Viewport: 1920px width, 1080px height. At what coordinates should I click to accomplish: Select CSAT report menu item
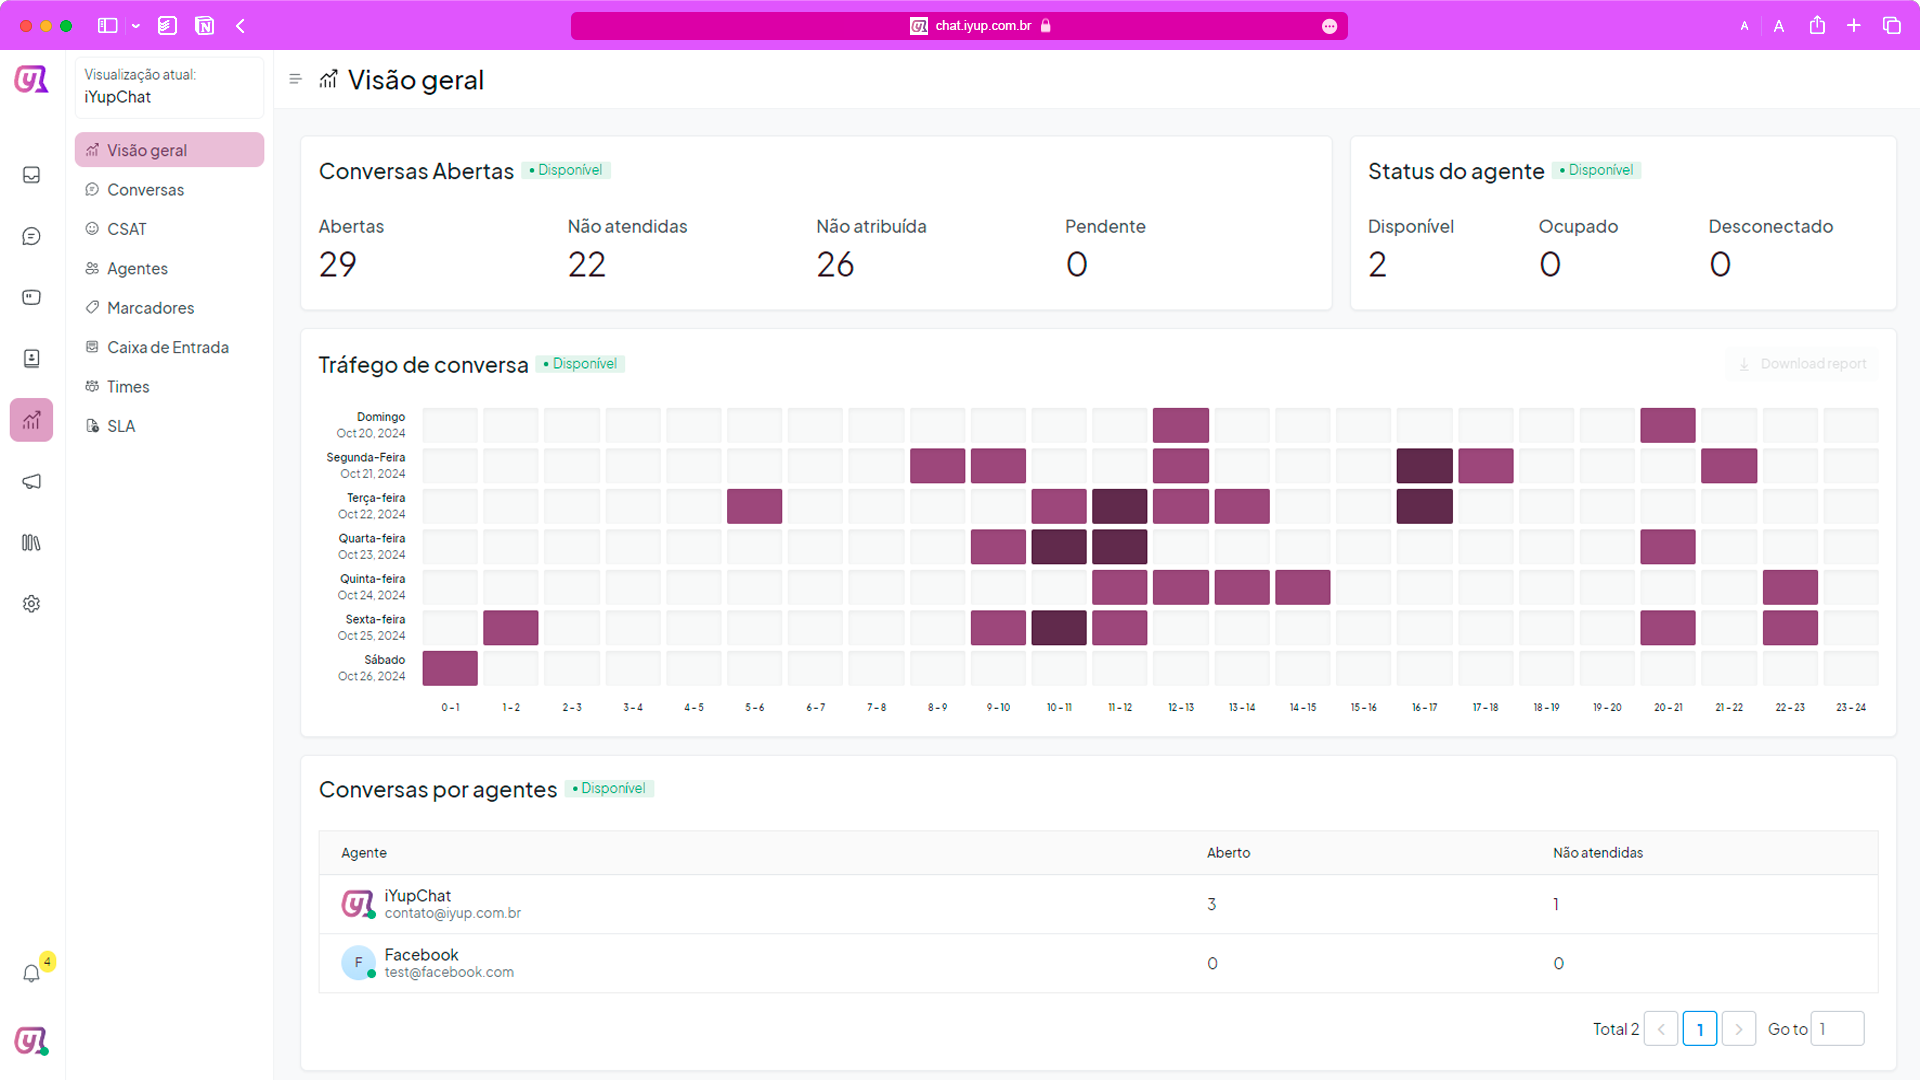[126, 229]
